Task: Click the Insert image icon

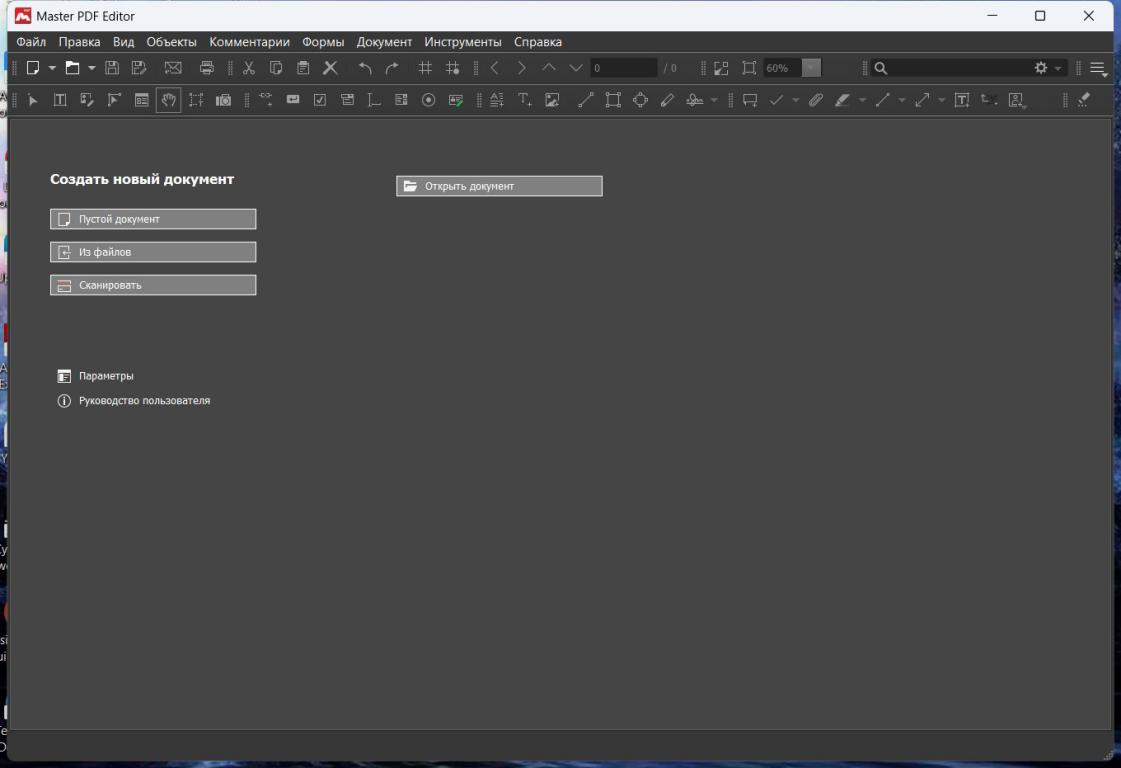Action: [x=551, y=100]
